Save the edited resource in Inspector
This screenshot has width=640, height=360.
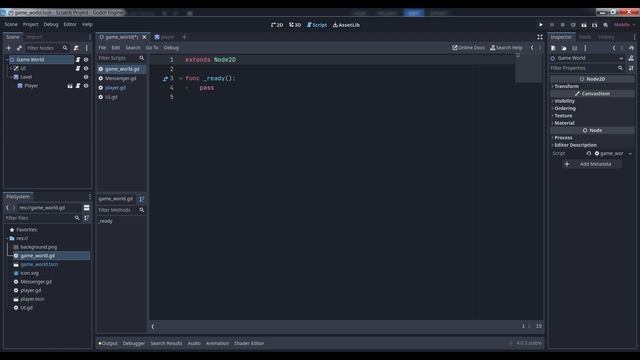575,48
